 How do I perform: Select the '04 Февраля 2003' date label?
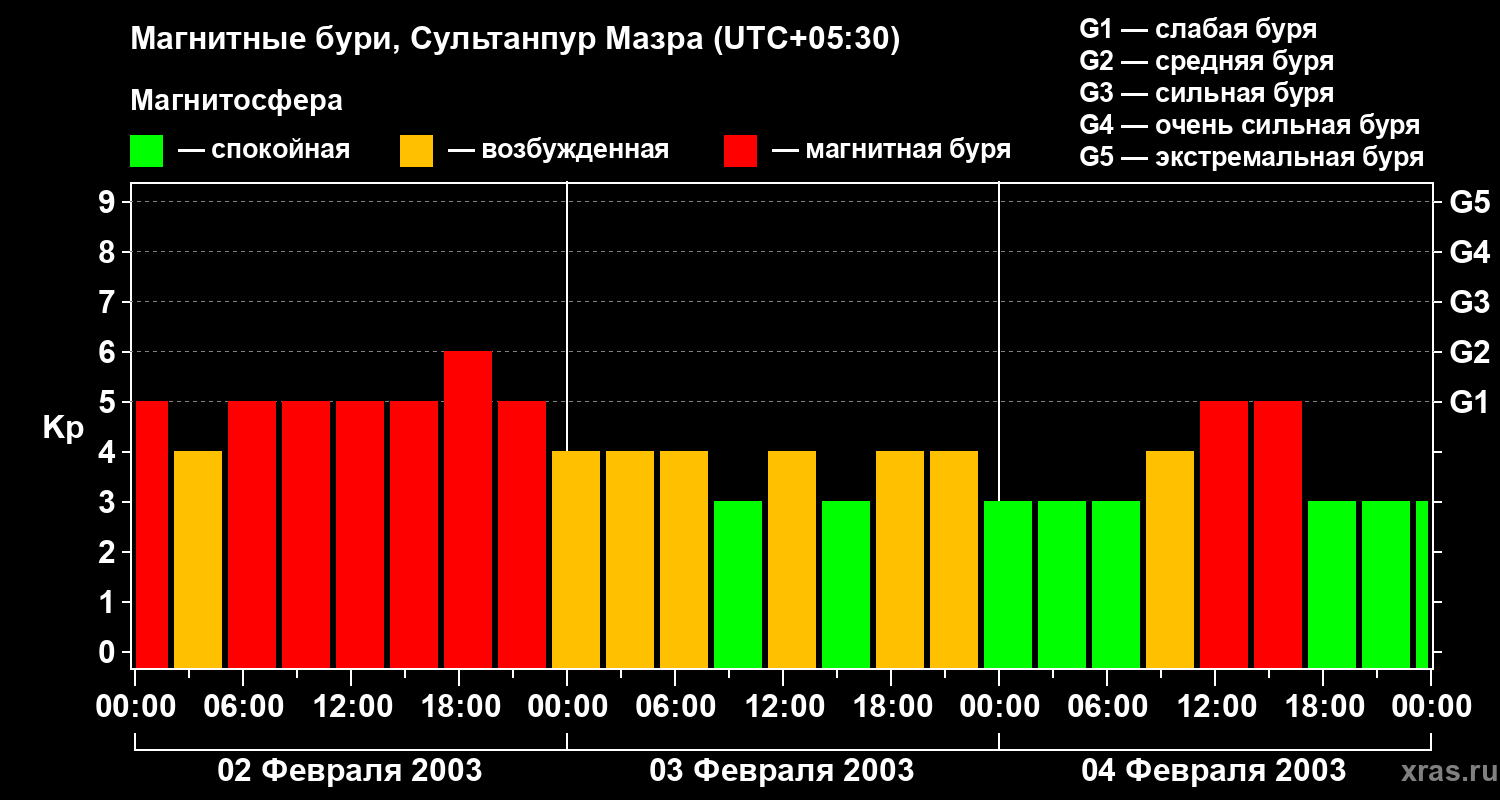coord(1214,771)
